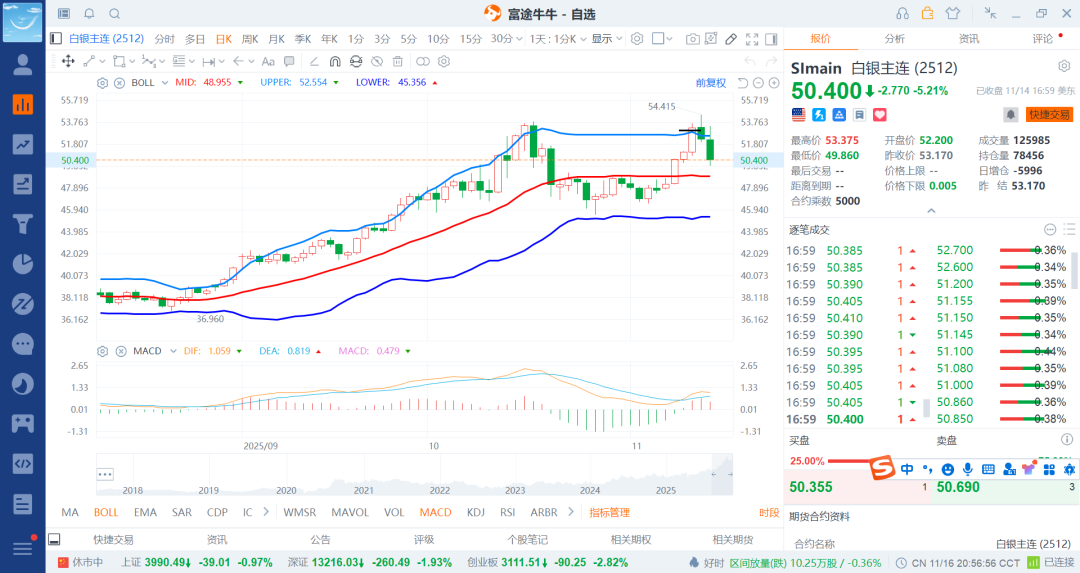1080x573 pixels.
Task: Expand the MACD indicator dropdown arrow
Action: [173, 351]
